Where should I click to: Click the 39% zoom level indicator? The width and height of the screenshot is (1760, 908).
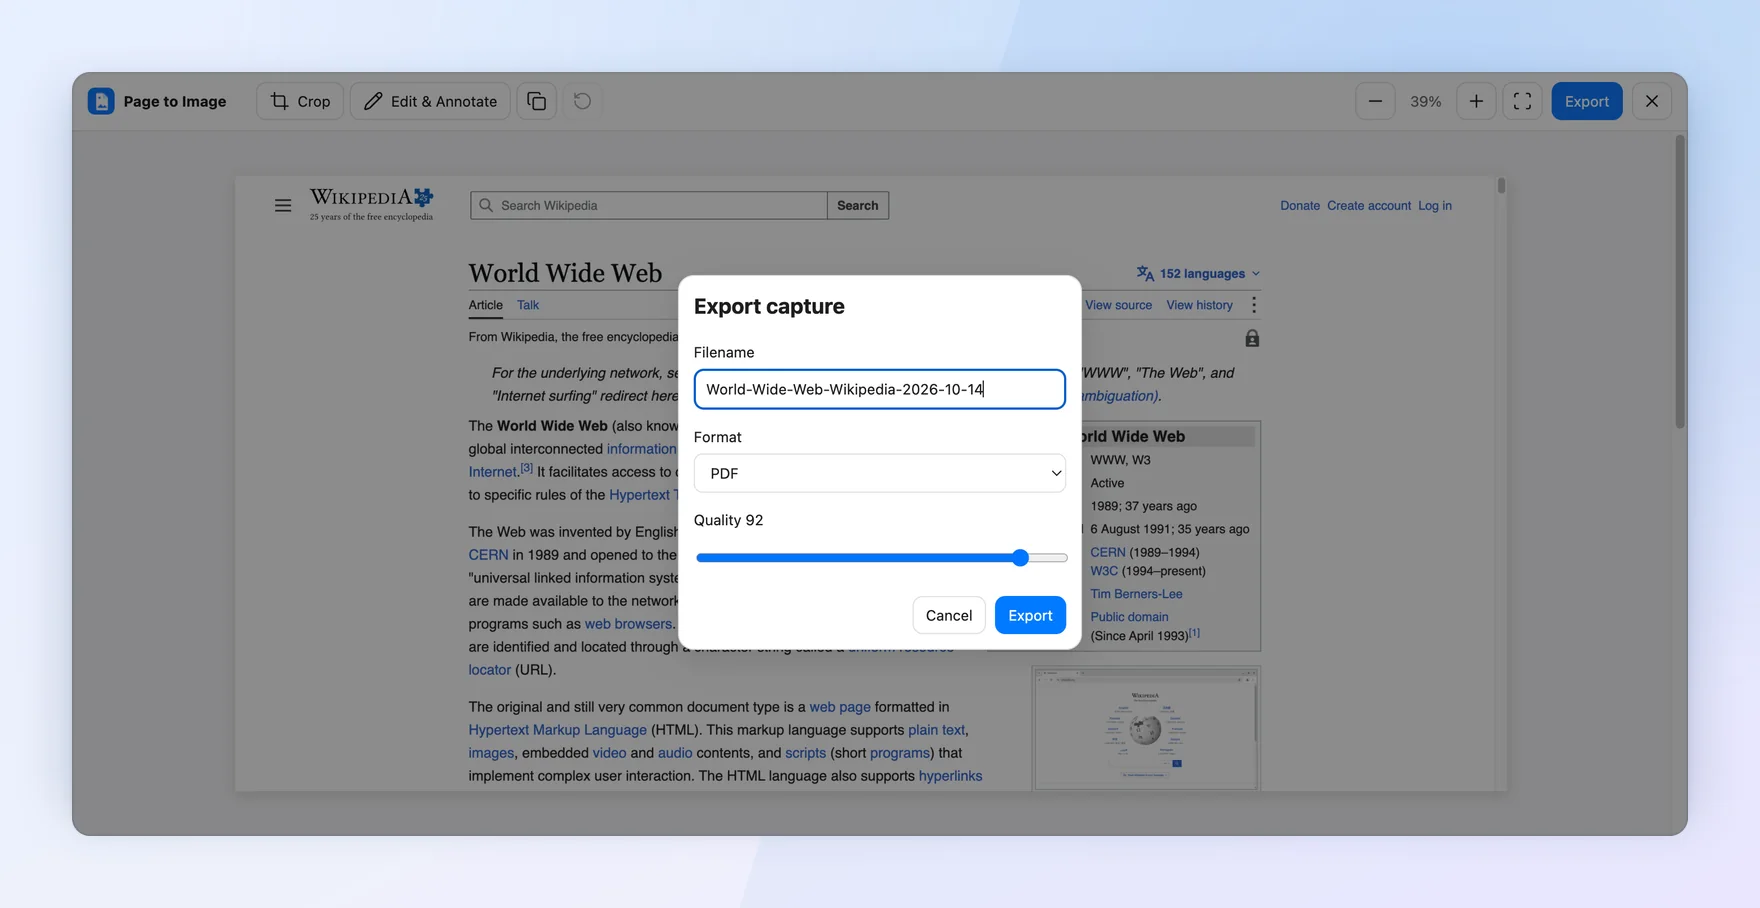click(1426, 101)
